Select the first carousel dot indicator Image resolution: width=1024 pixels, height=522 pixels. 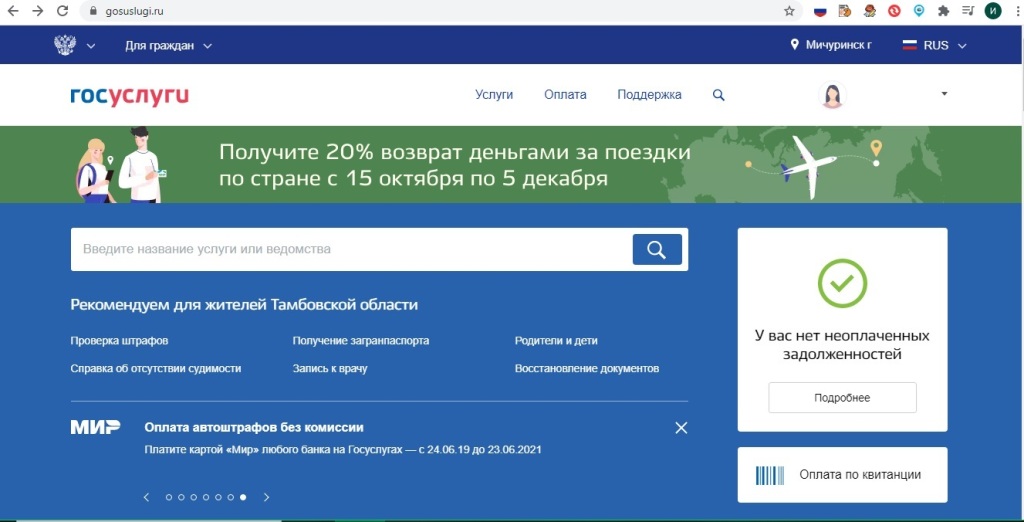click(168, 497)
